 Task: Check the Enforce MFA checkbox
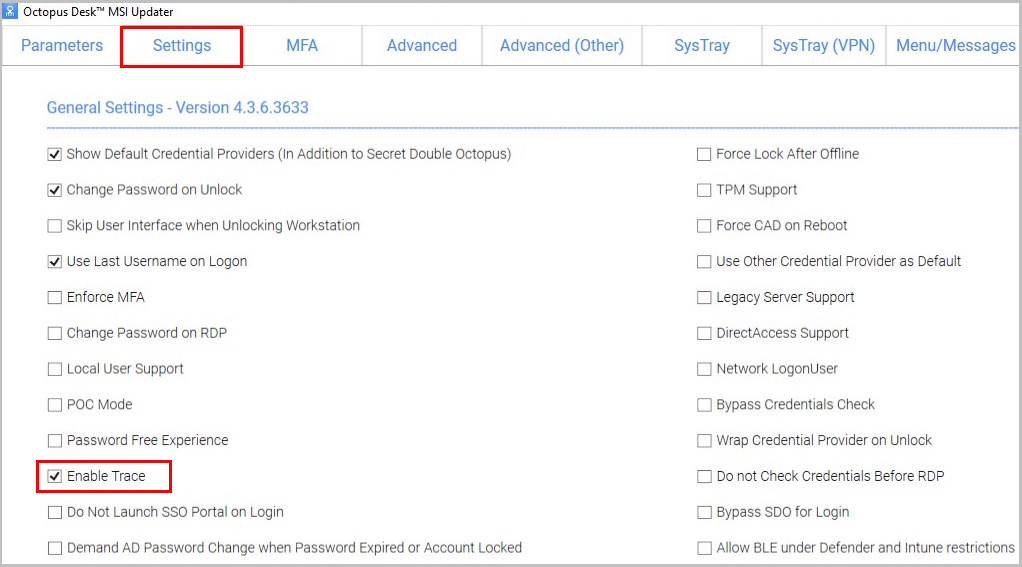coord(55,298)
